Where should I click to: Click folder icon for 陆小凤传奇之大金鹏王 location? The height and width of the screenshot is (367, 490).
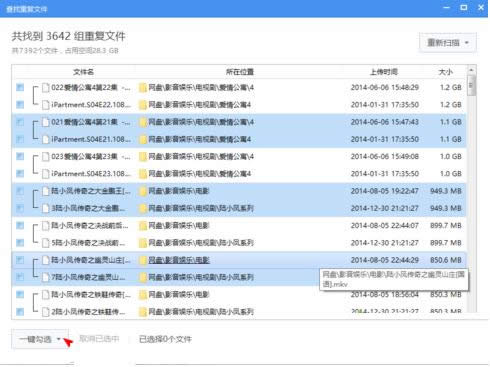(x=143, y=191)
